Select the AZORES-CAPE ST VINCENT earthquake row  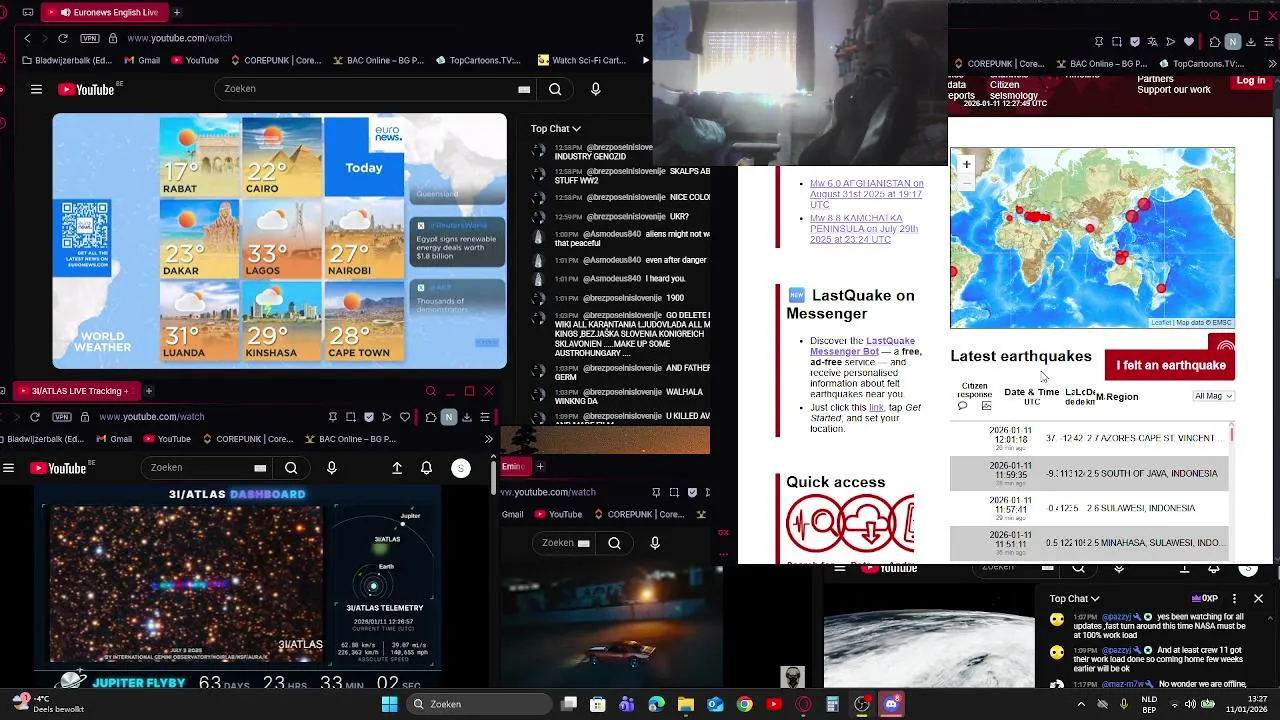click(1089, 438)
